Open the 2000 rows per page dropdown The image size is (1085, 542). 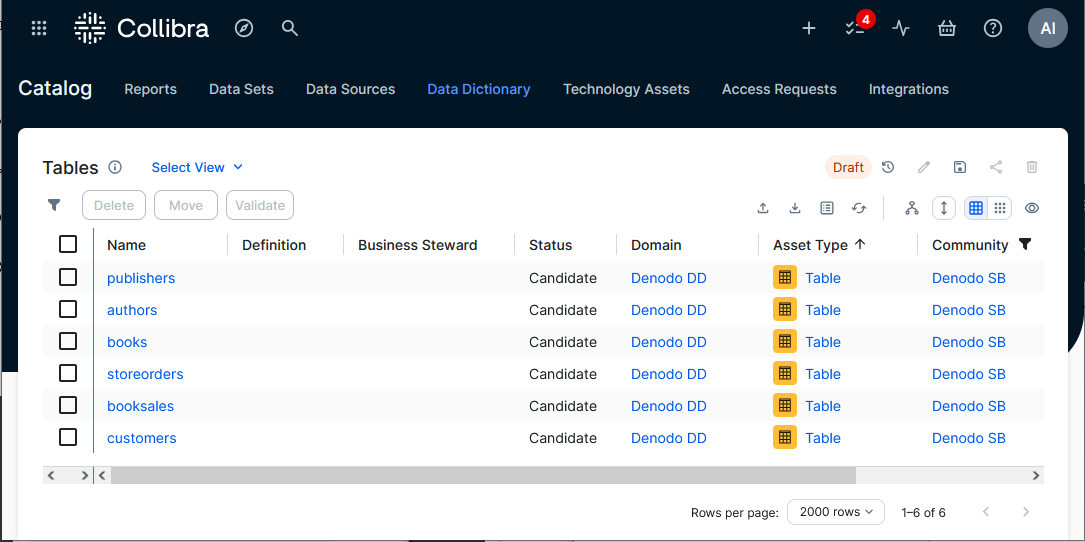[836, 512]
